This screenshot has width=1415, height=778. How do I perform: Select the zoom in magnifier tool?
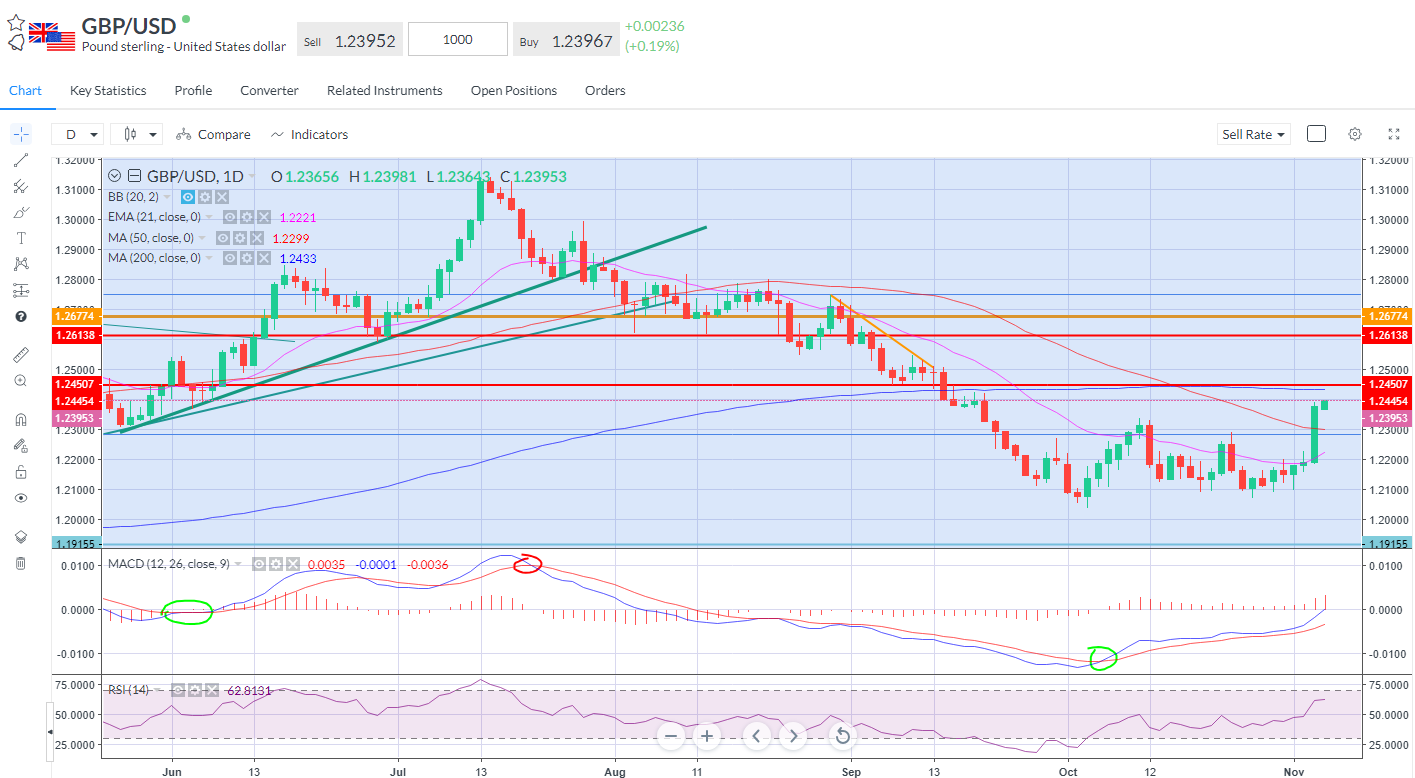[20, 381]
